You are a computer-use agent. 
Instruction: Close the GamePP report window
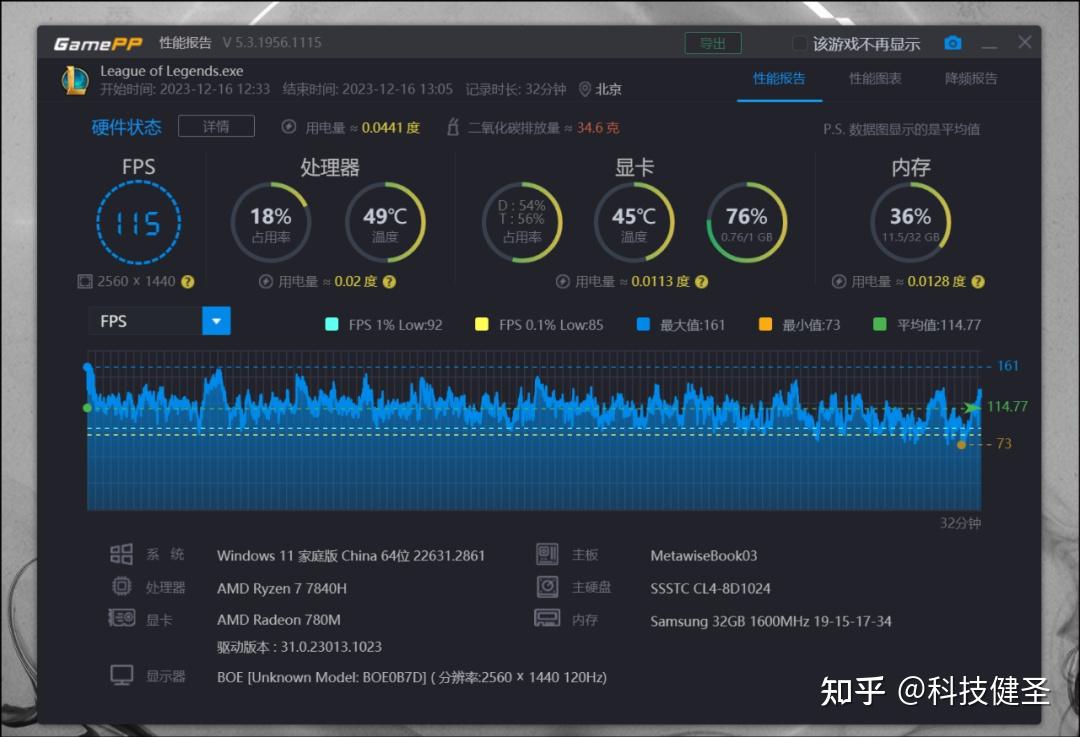(1025, 42)
